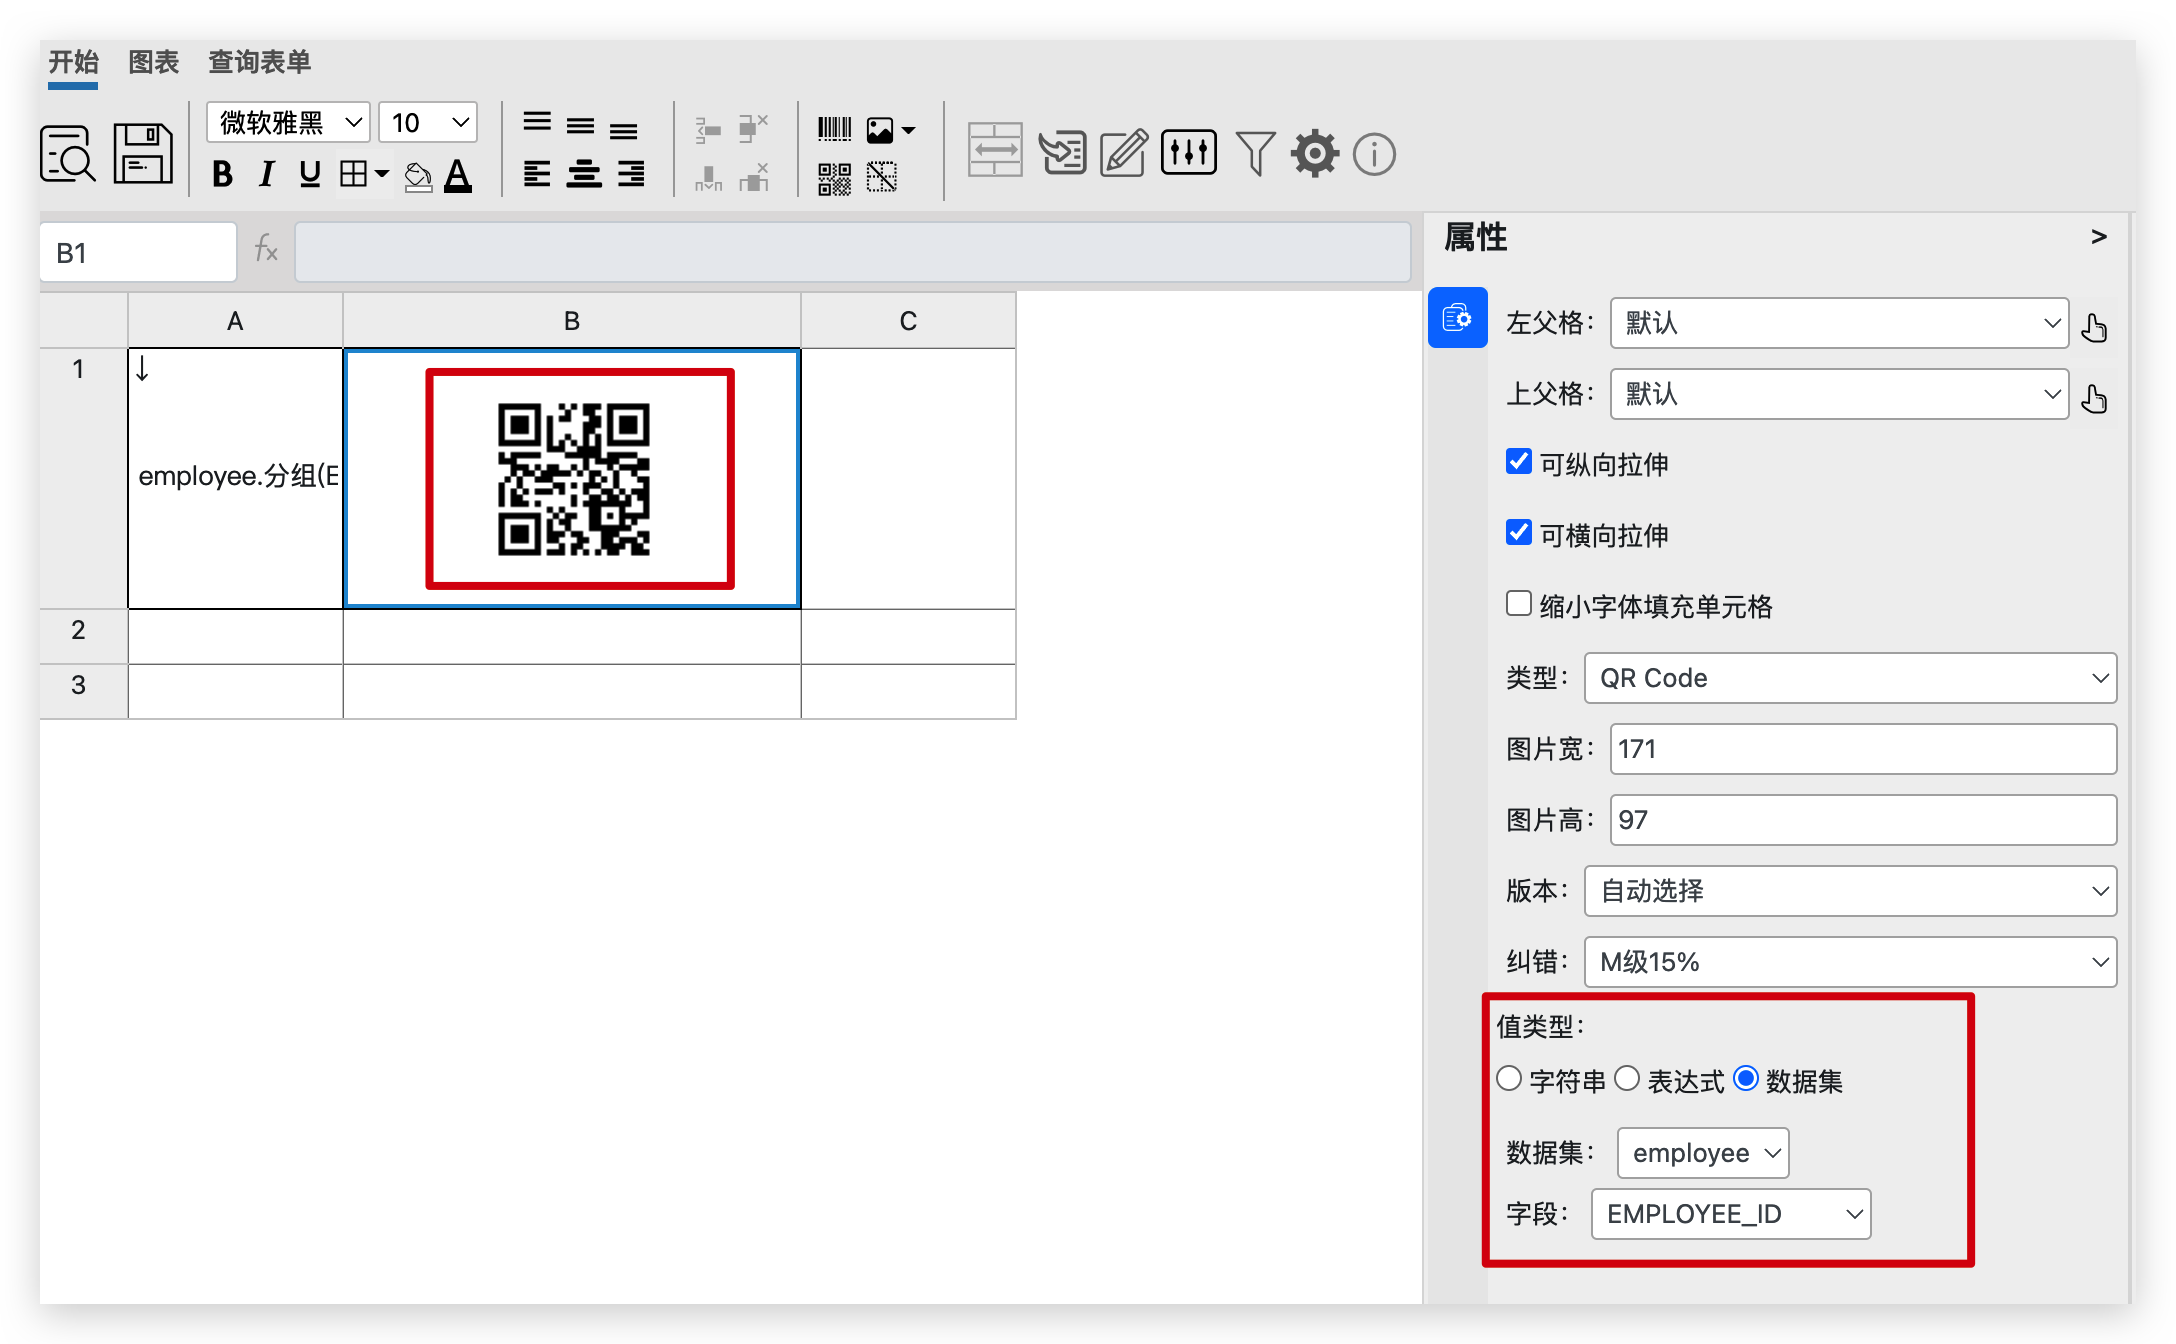The image size is (2176, 1344).
Task: Open the 类型 QR Code dropdown
Action: (1850, 678)
